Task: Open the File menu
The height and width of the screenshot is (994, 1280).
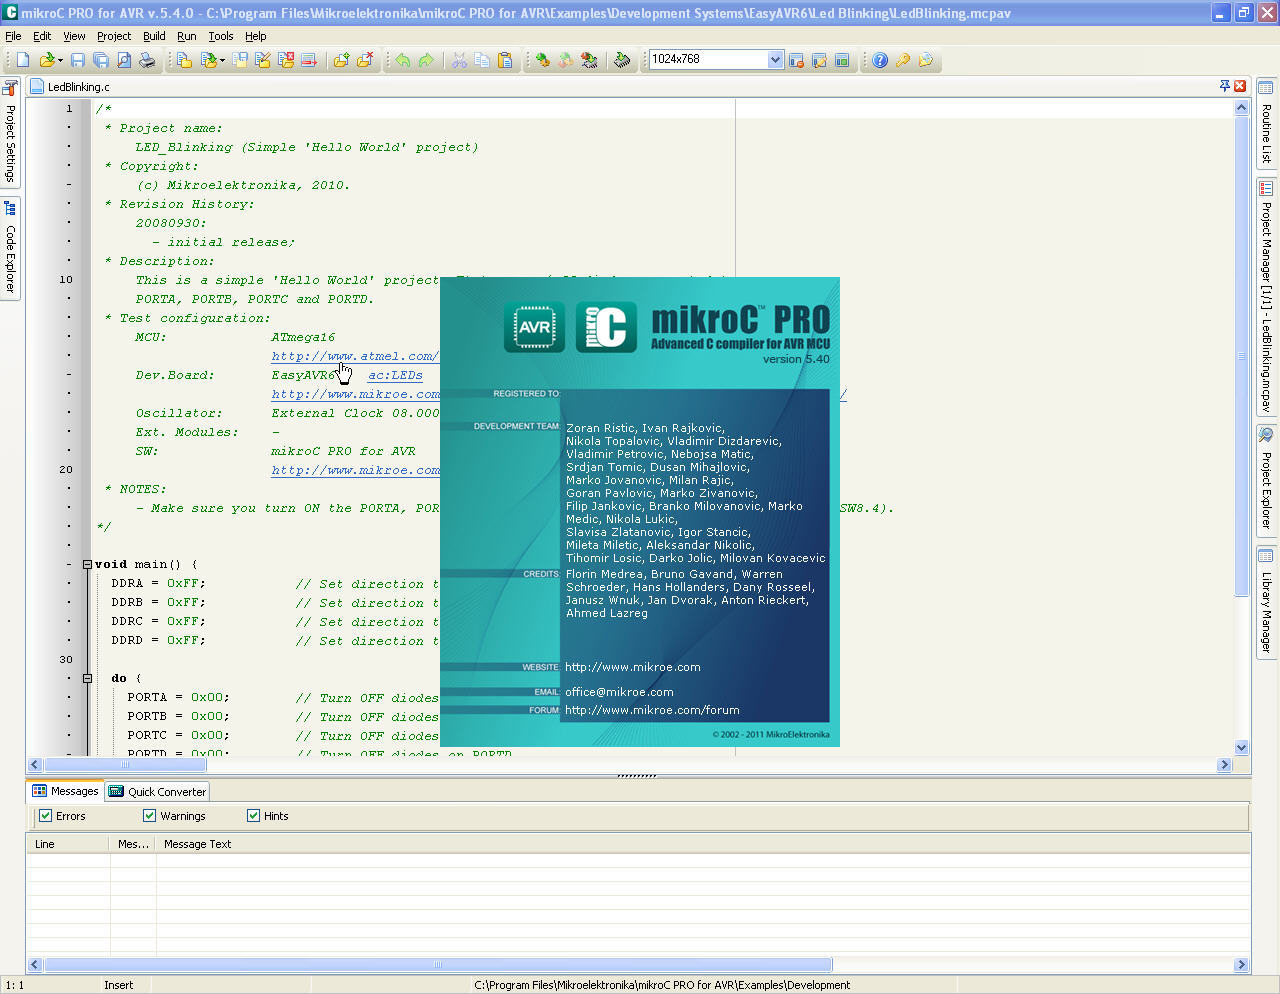Action: (13, 36)
